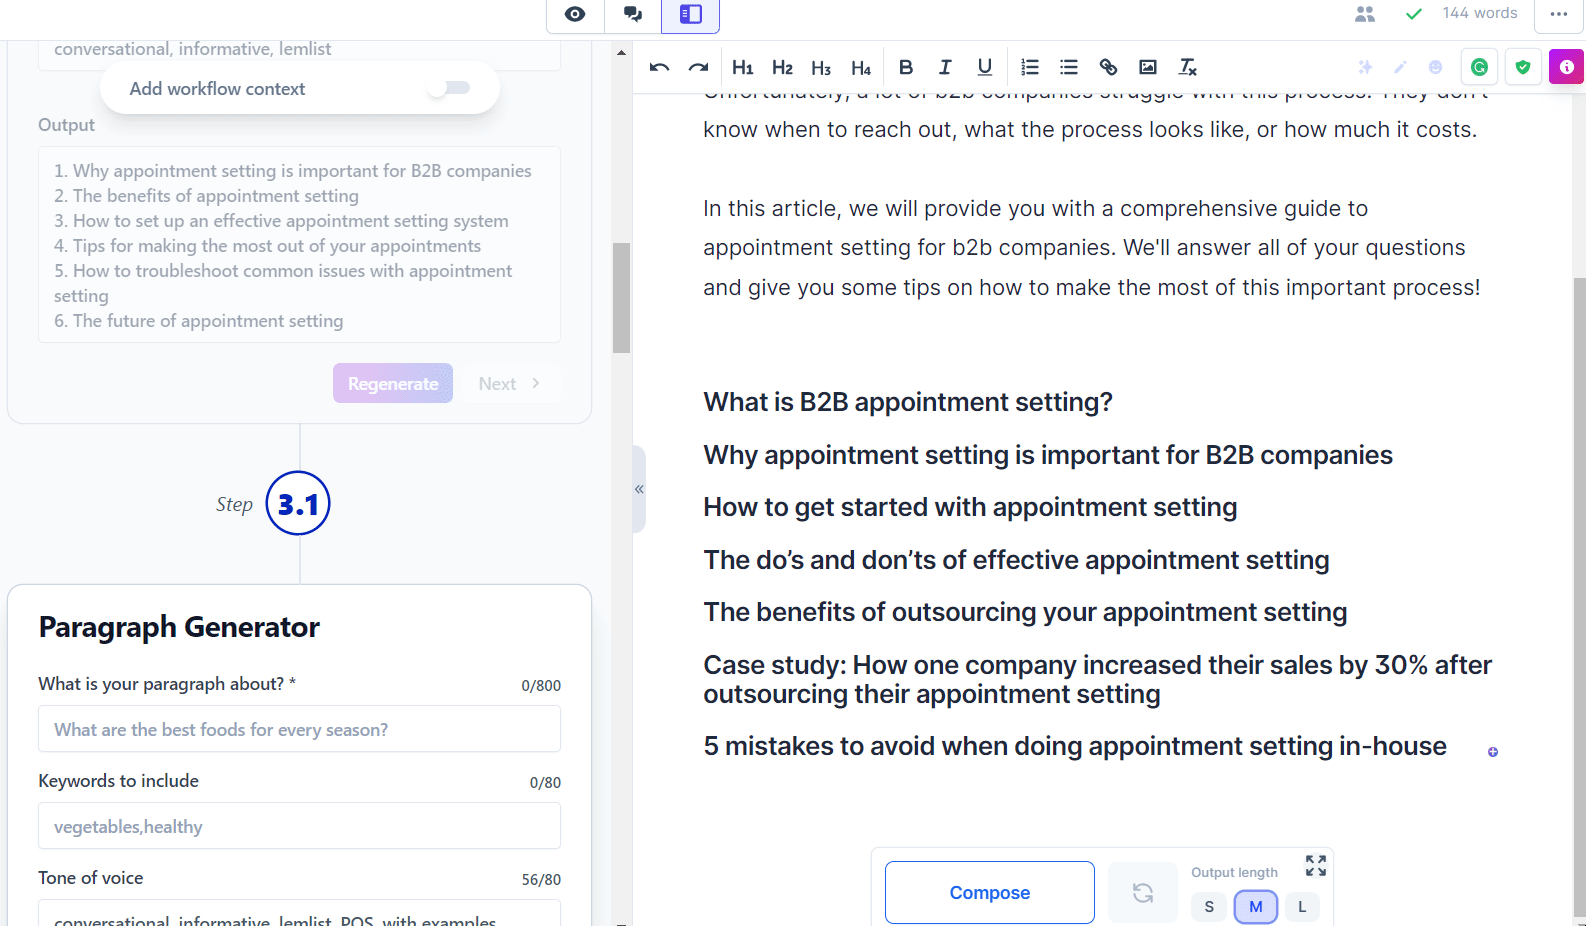This screenshot has width=1586, height=926.
Task: Click heading "The do's and don'ts of effective appointment setting"
Action: click(x=1016, y=560)
